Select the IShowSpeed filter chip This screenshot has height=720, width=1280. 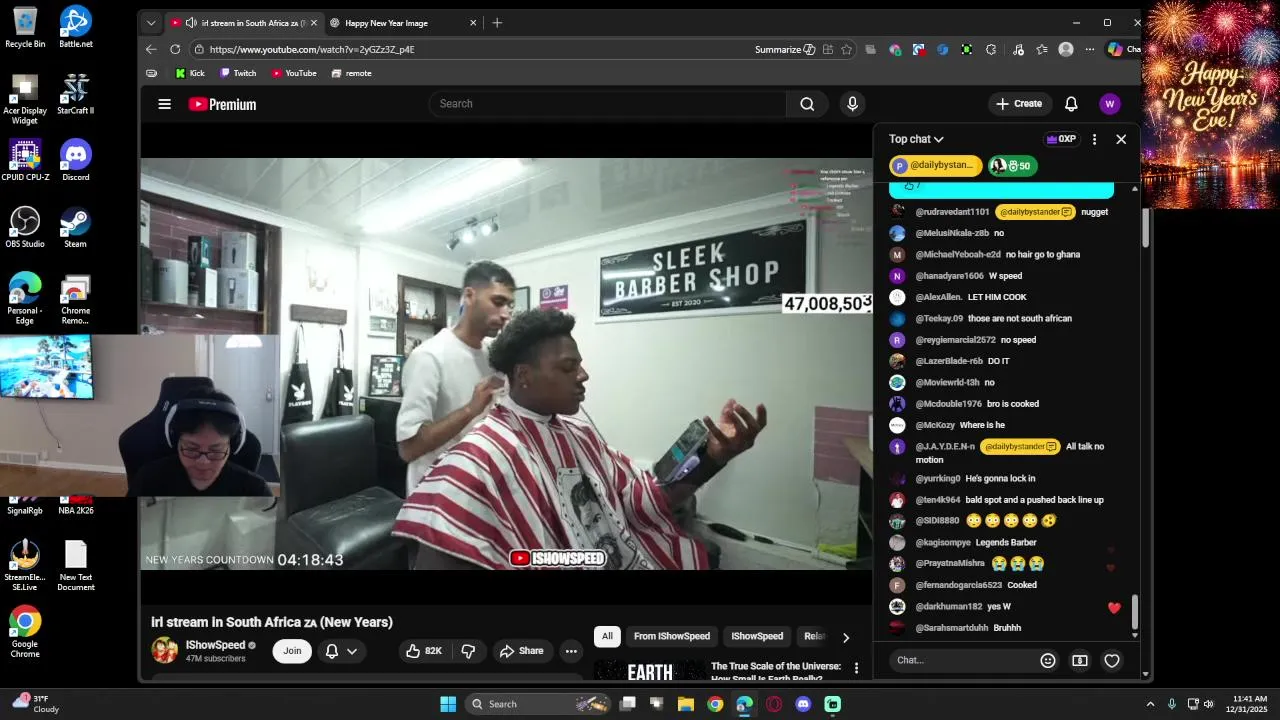tap(757, 637)
